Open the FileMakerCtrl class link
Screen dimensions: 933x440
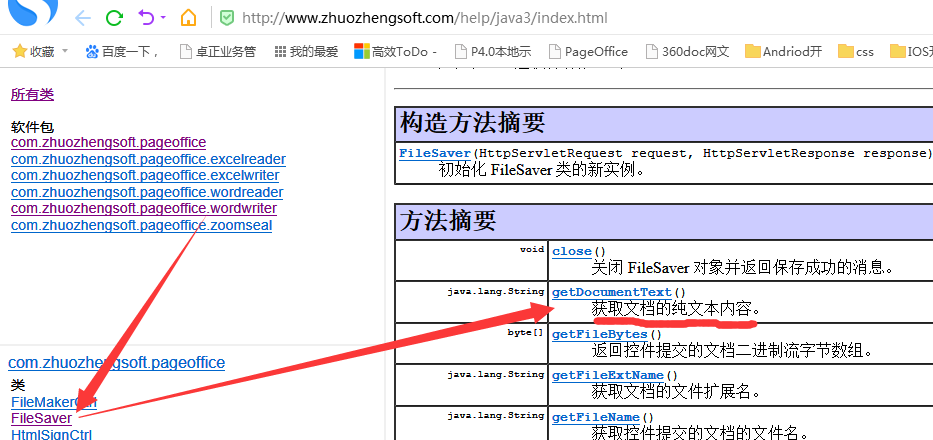coord(54,402)
